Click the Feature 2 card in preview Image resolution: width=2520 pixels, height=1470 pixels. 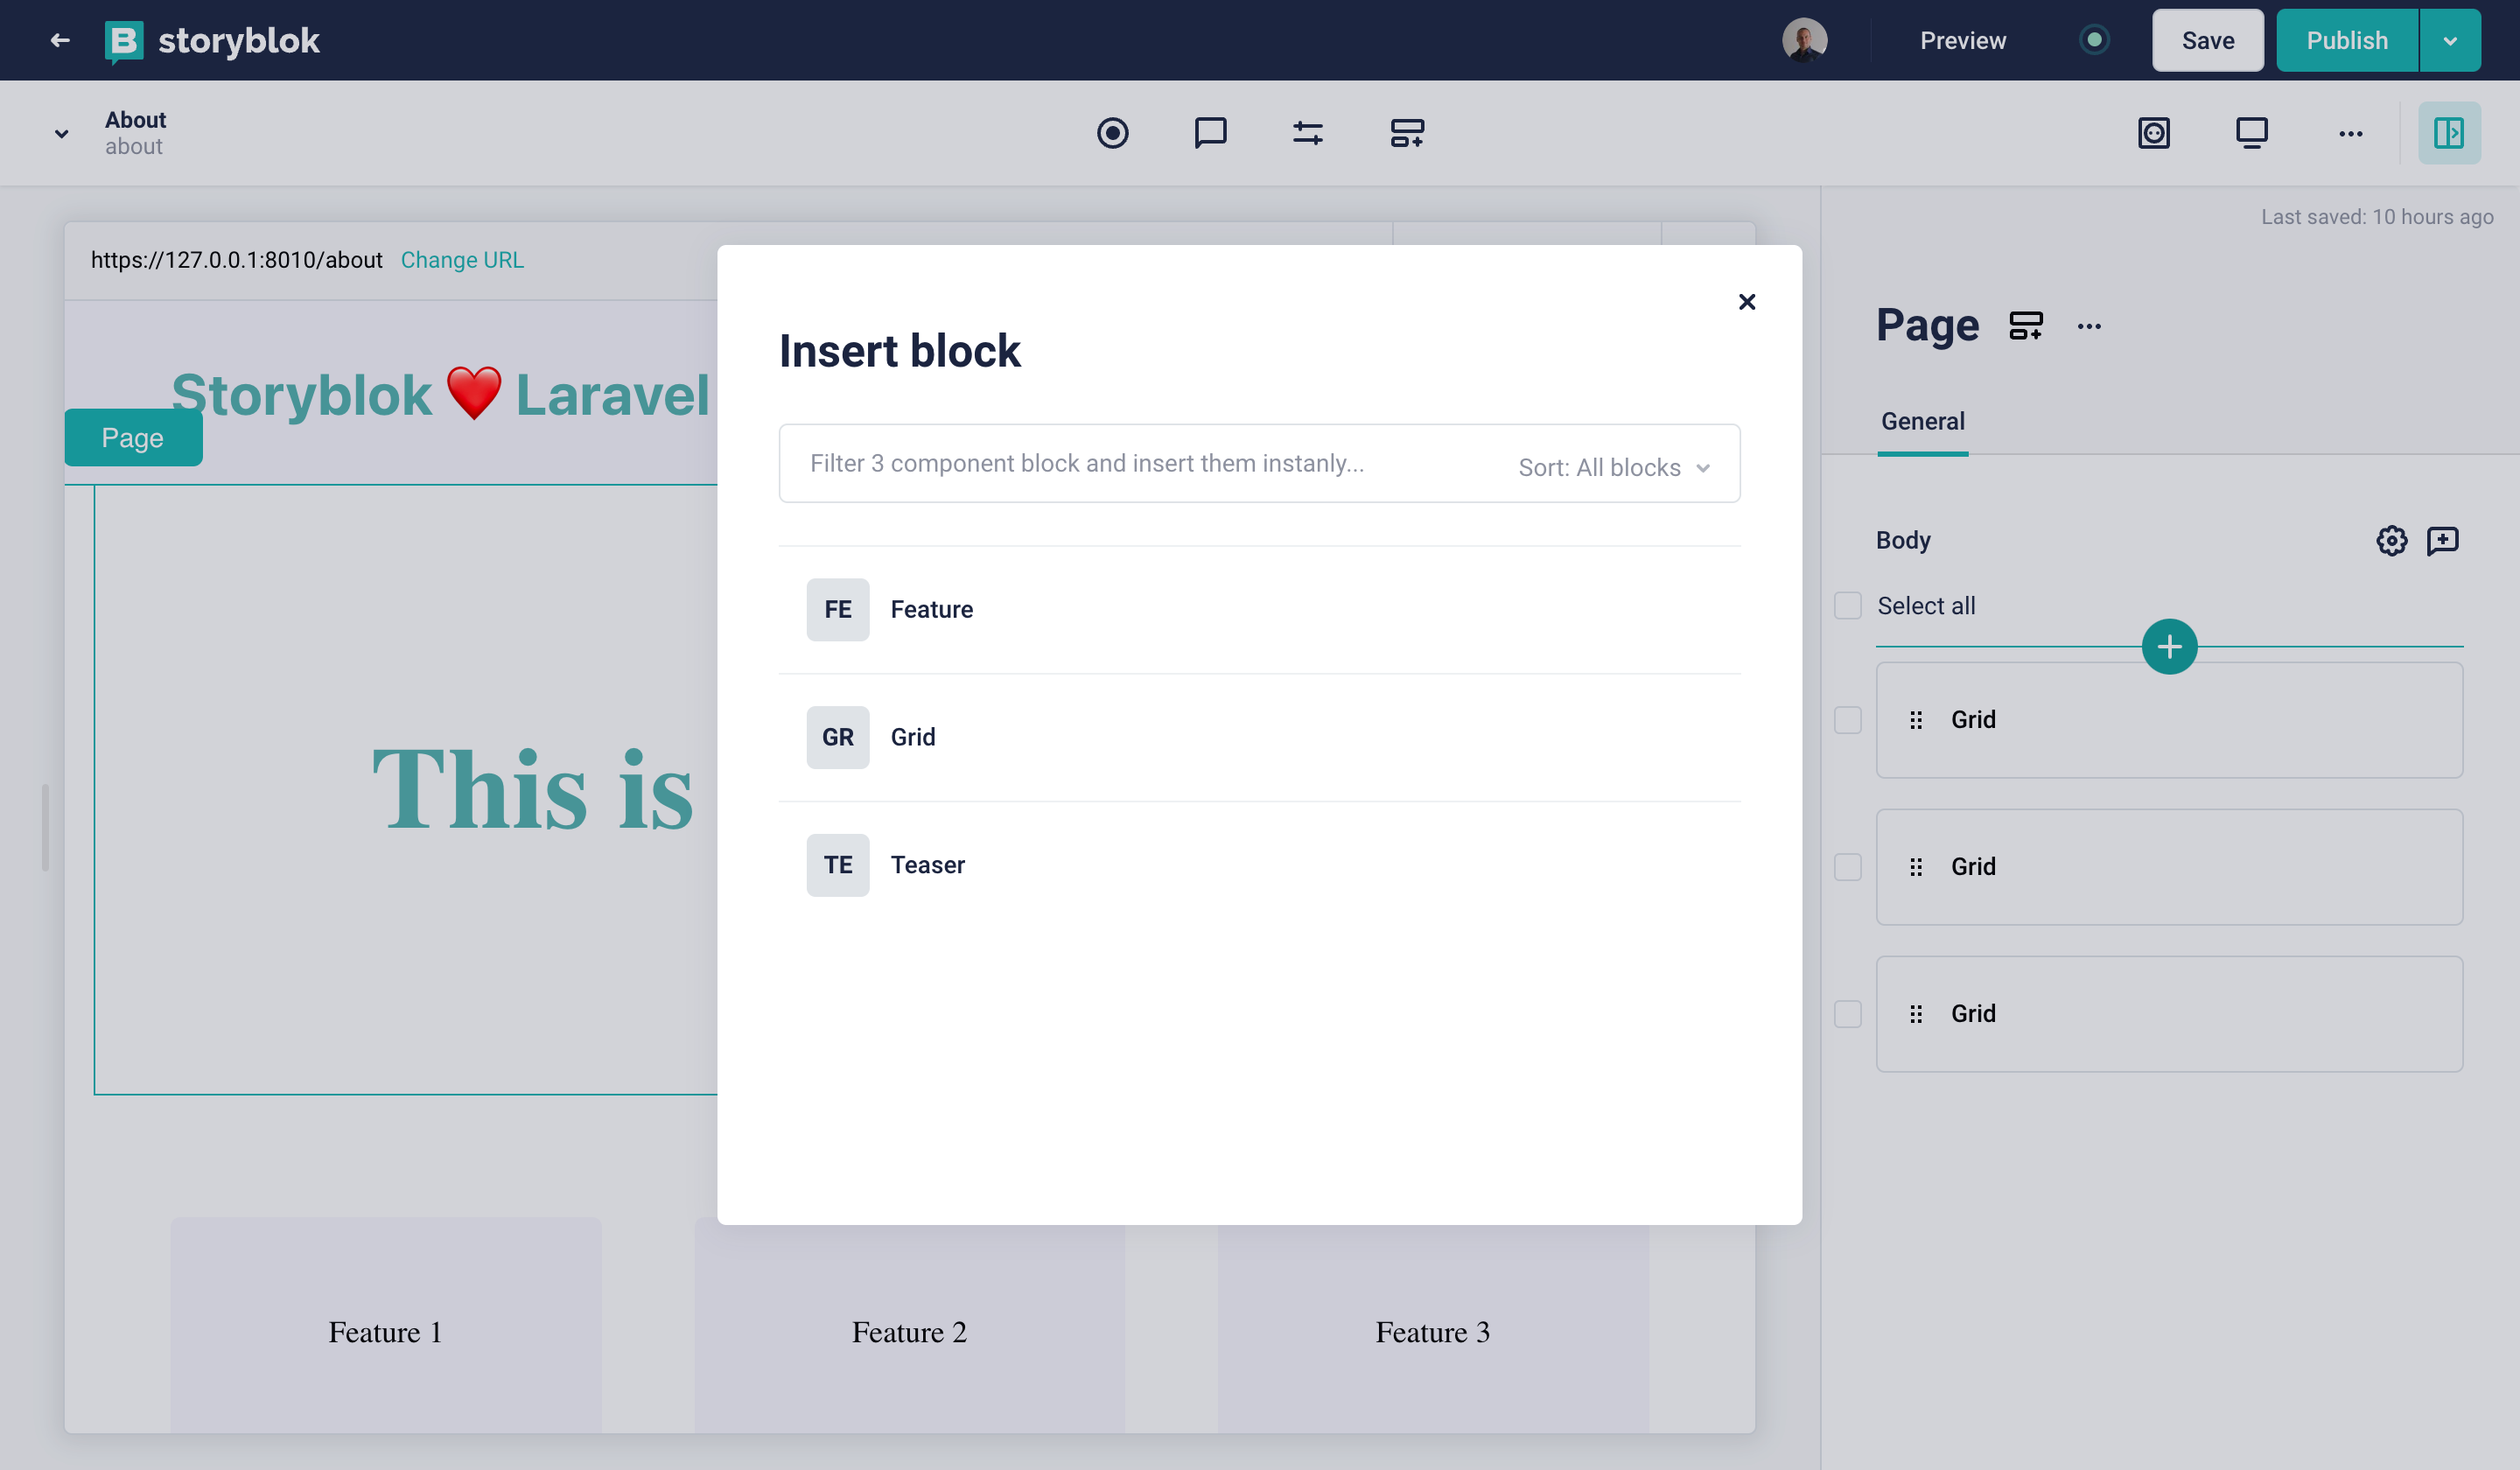click(x=909, y=1329)
